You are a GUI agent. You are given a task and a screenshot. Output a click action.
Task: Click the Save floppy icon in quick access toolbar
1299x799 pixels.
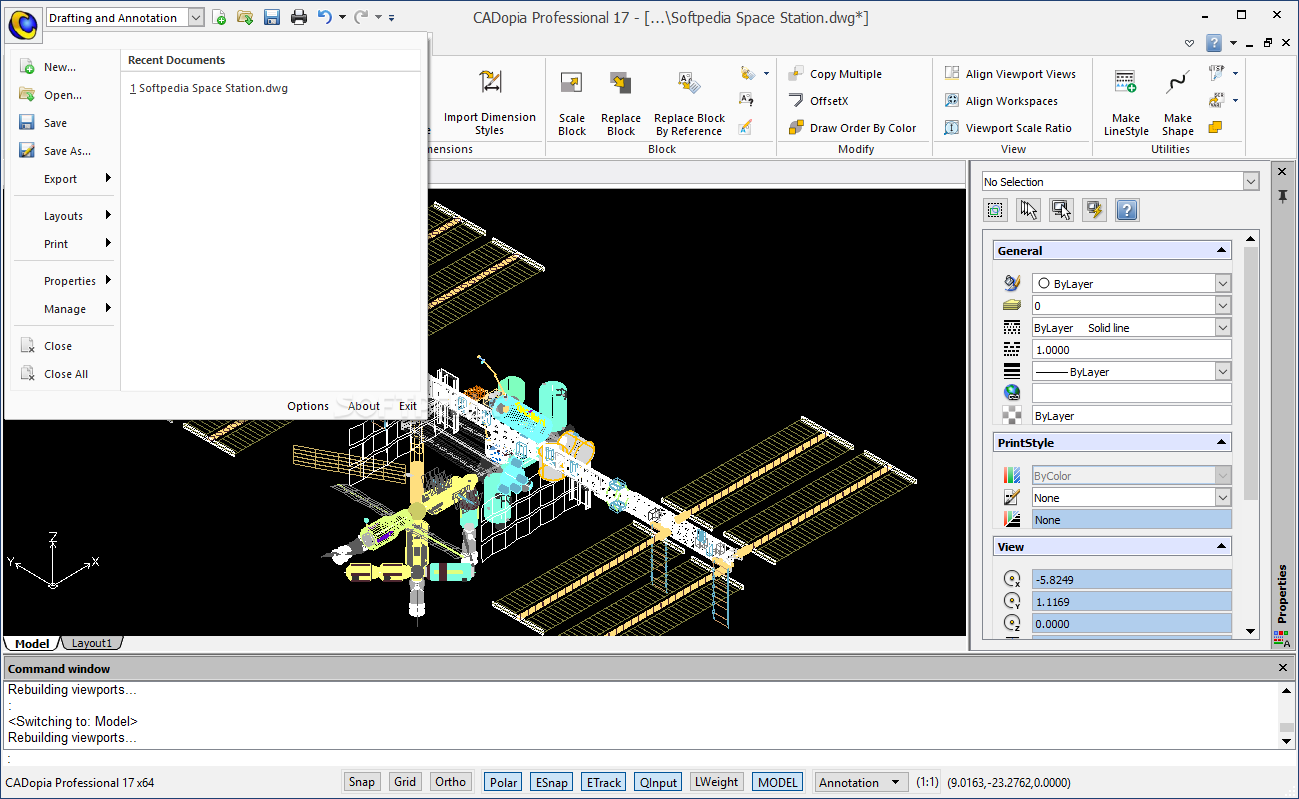(272, 17)
